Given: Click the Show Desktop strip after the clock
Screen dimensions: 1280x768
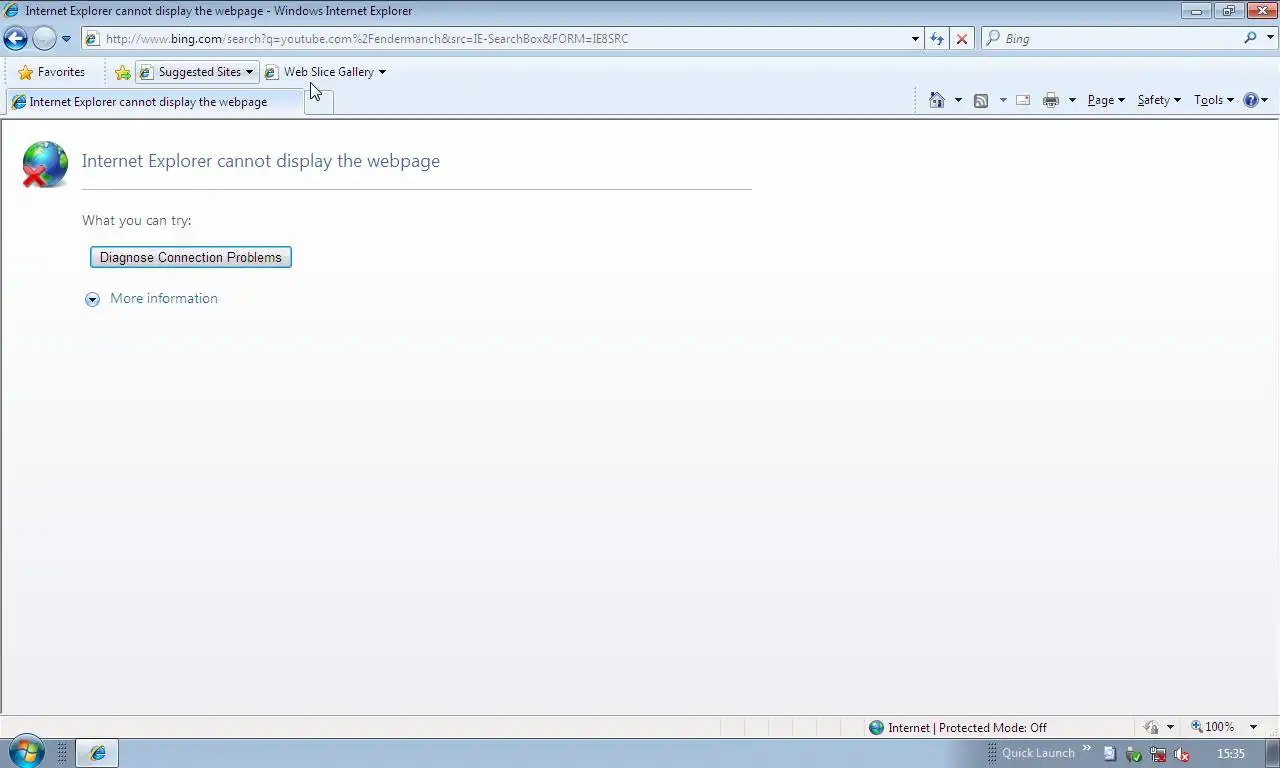Looking at the screenshot, I should 1272,753.
